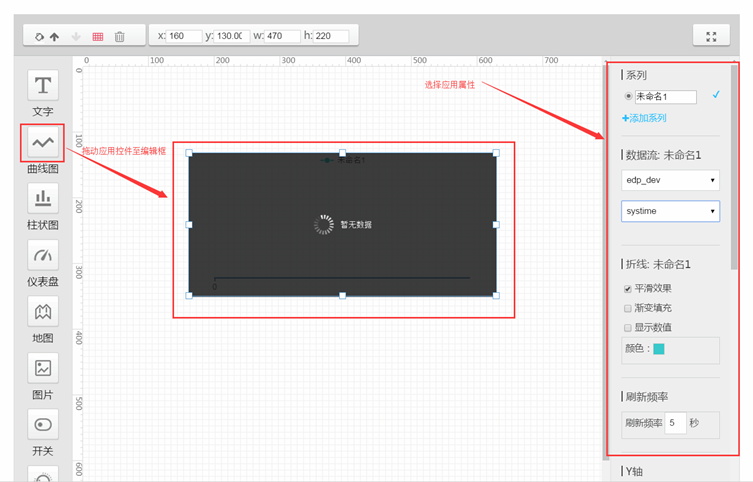Select the 开关 switch widget icon
Viewport: 753px width, 482px height.
point(43,424)
